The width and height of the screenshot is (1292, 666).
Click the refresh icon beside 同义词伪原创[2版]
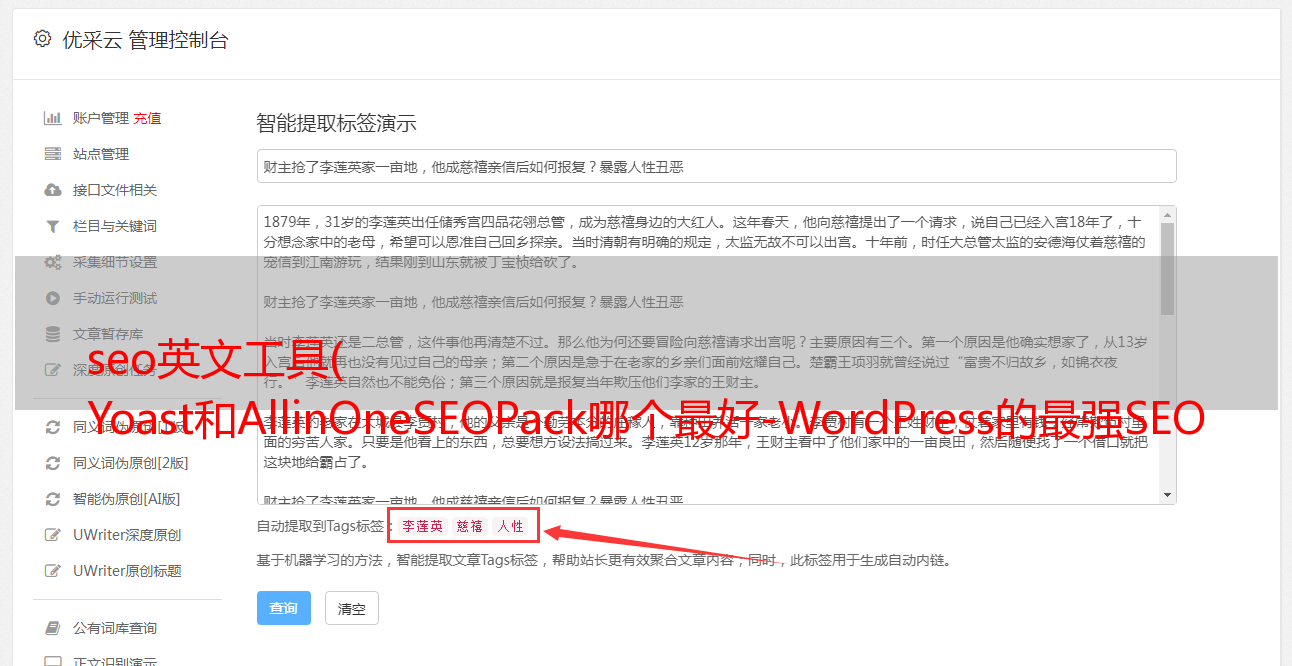[x=53, y=463]
